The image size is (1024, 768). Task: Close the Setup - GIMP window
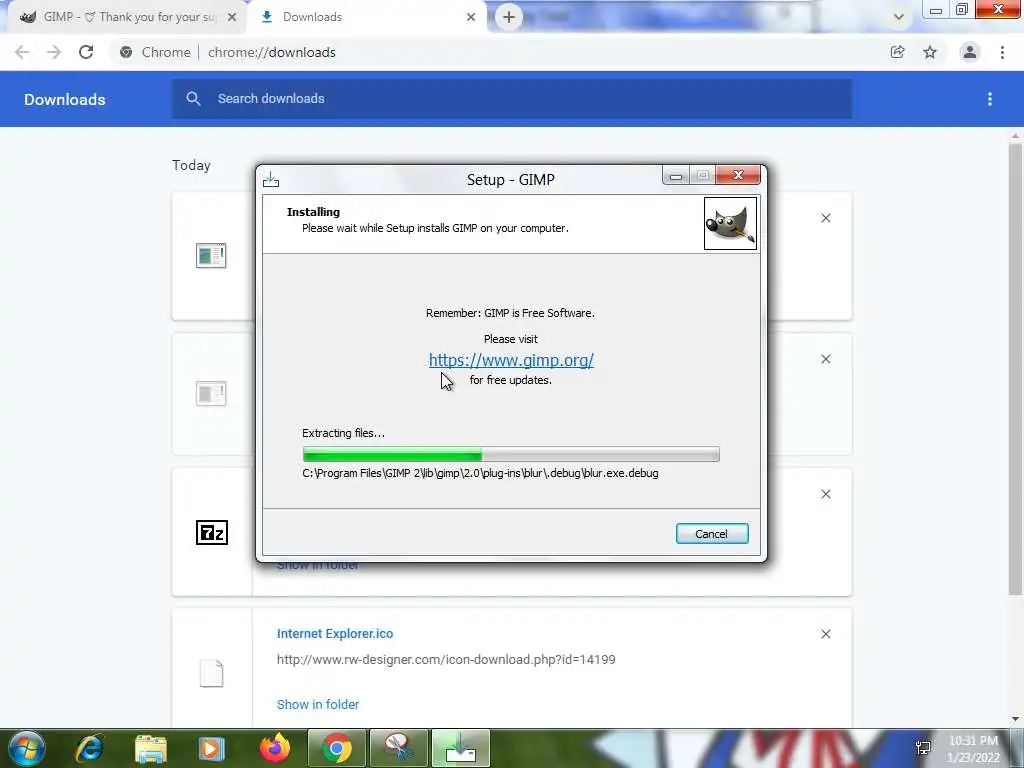click(x=738, y=175)
